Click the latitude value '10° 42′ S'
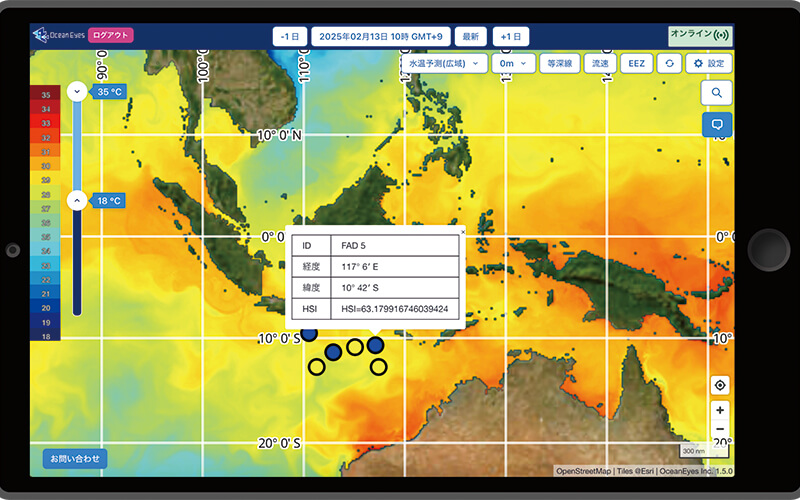The width and height of the screenshot is (800, 500). point(360,288)
